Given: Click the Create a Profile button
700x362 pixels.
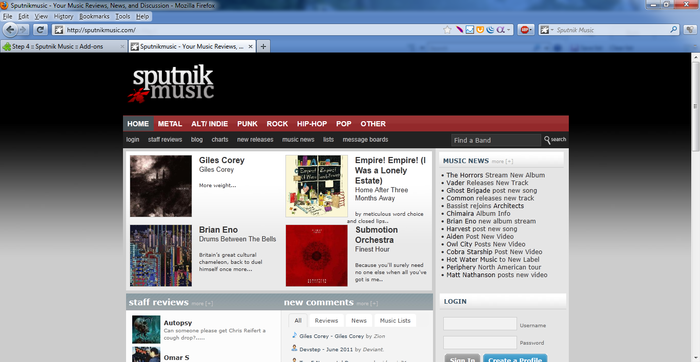Looking at the screenshot, I should [515, 358].
